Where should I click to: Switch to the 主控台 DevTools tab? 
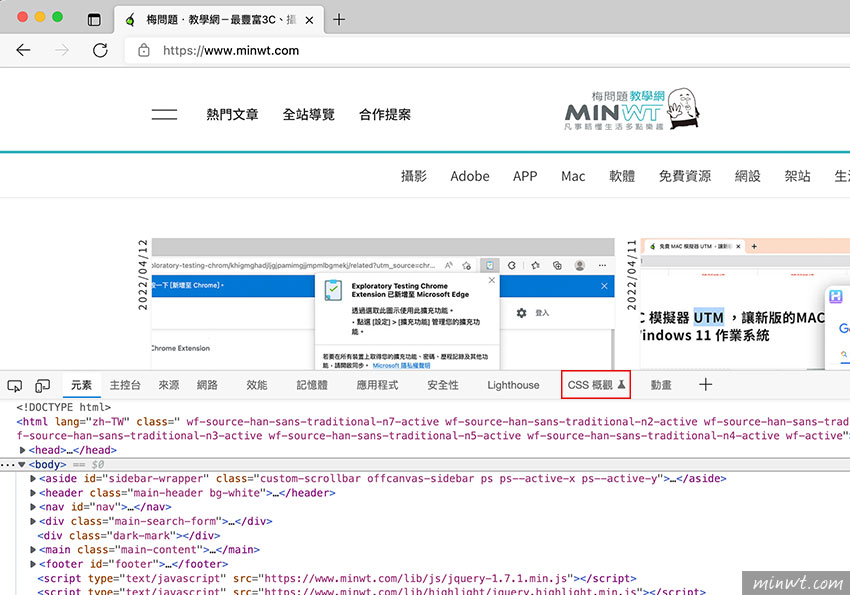[125, 385]
